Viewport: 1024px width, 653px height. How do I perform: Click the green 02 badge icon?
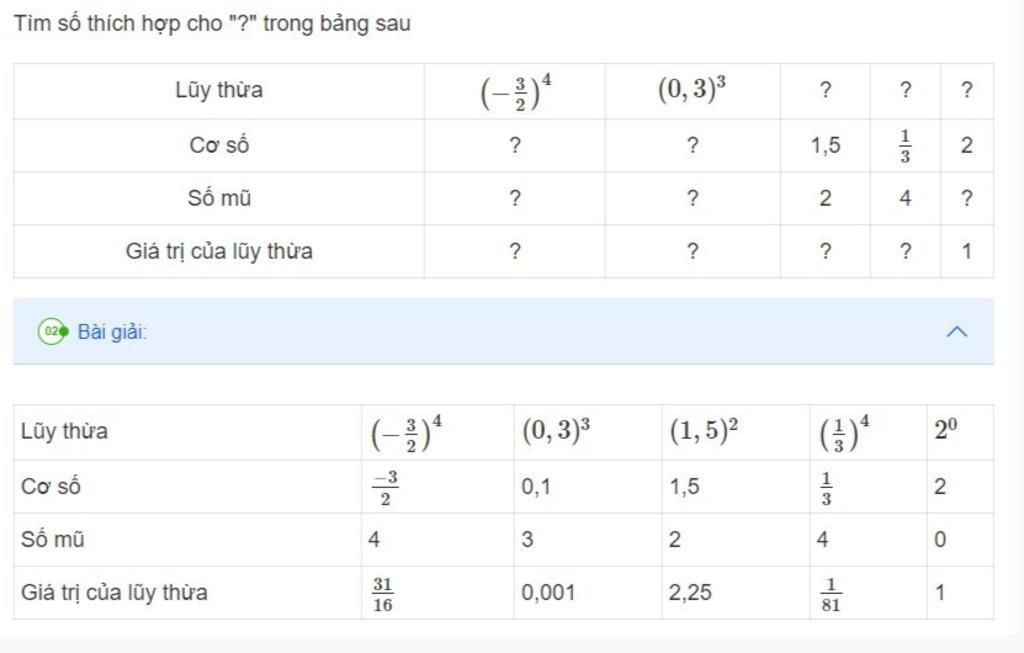coord(52,332)
